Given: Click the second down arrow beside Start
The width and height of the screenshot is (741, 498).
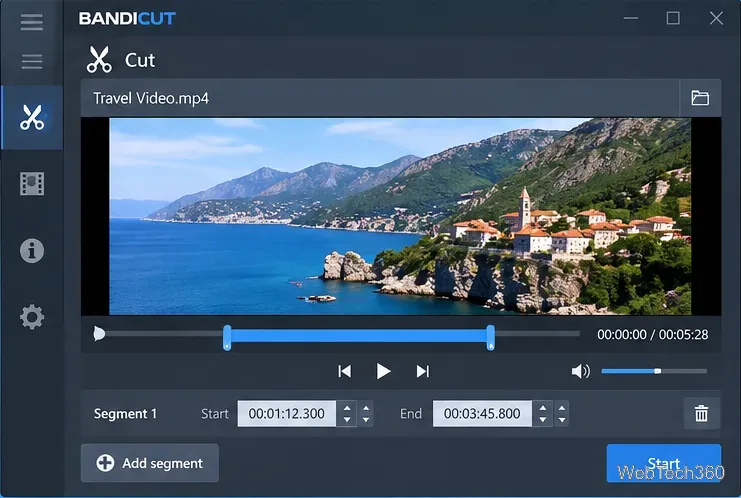Looking at the screenshot, I should click(366, 420).
